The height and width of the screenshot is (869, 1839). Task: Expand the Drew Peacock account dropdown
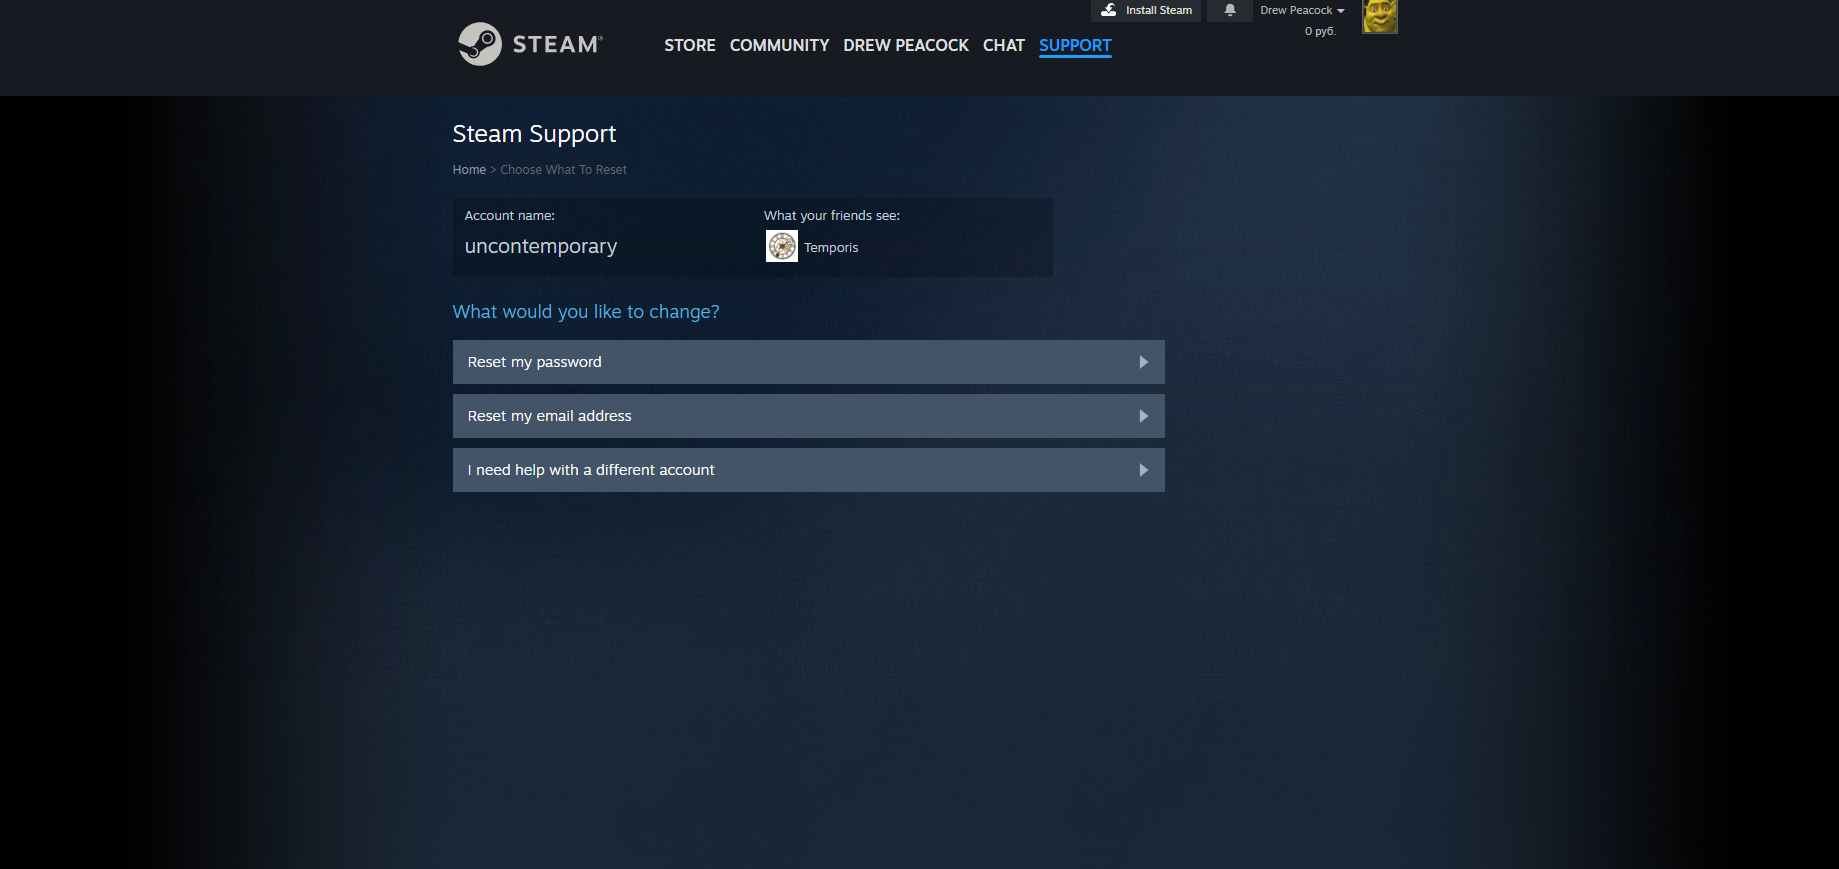(x=1302, y=10)
